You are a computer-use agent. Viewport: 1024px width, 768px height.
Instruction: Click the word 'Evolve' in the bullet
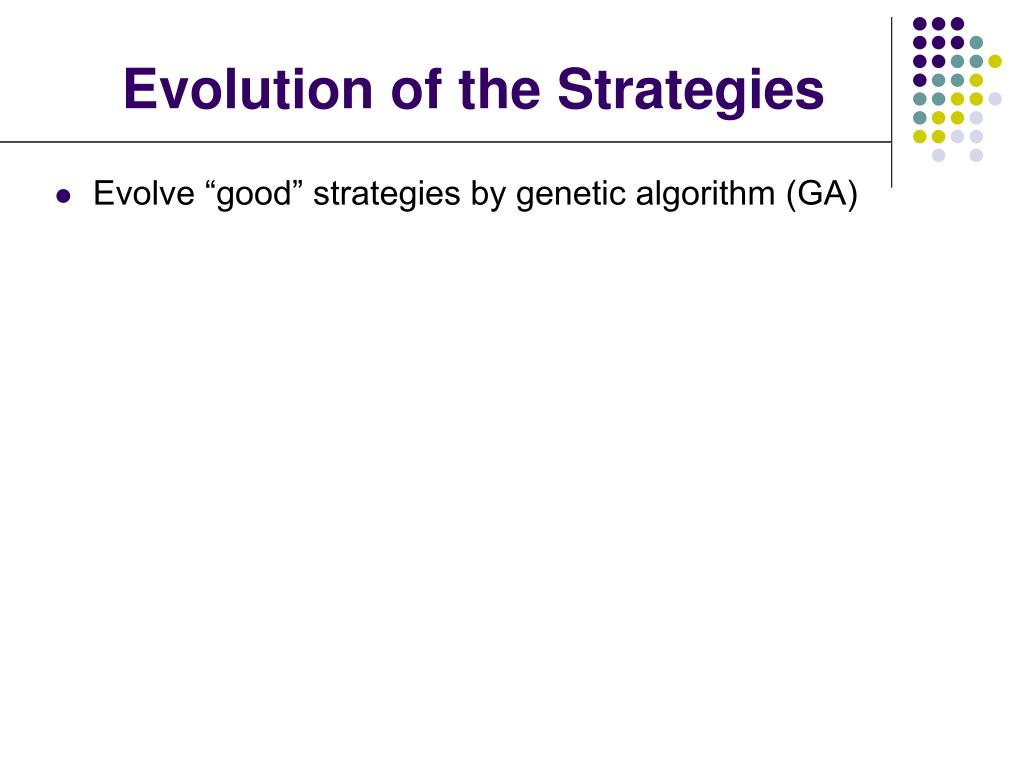[x=144, y=193]
